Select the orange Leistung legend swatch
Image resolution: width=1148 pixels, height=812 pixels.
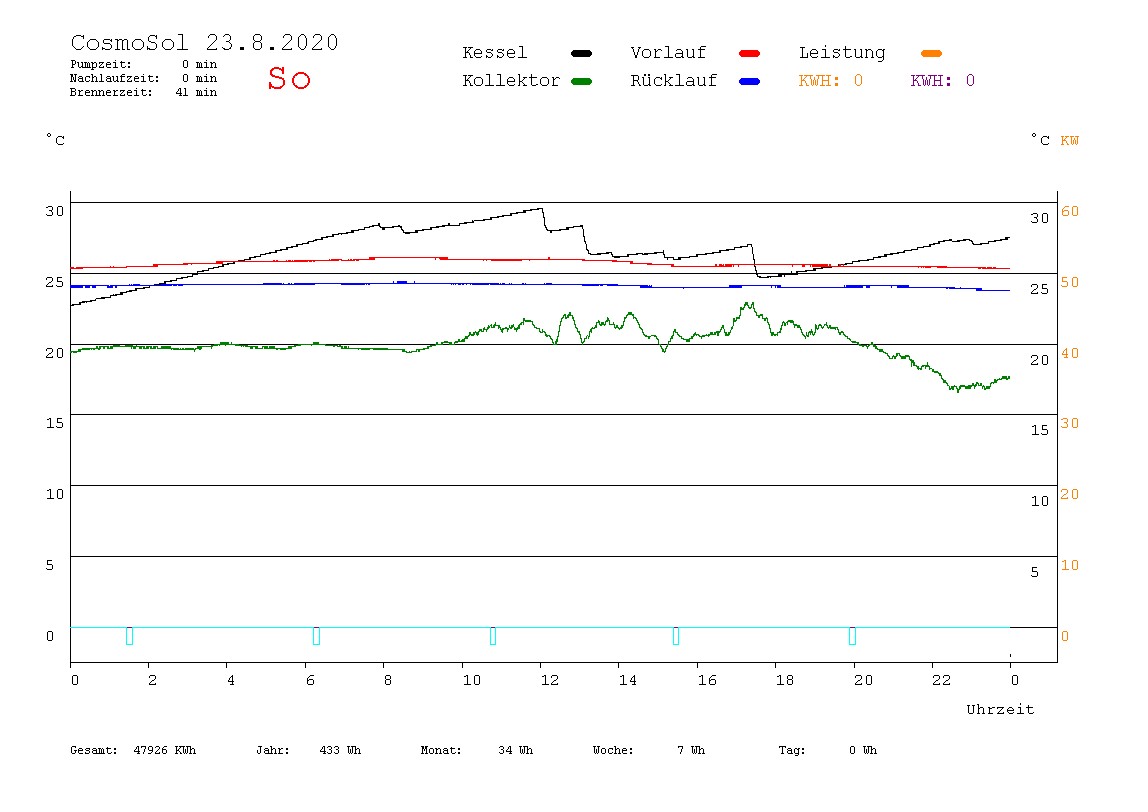point(931,53)
